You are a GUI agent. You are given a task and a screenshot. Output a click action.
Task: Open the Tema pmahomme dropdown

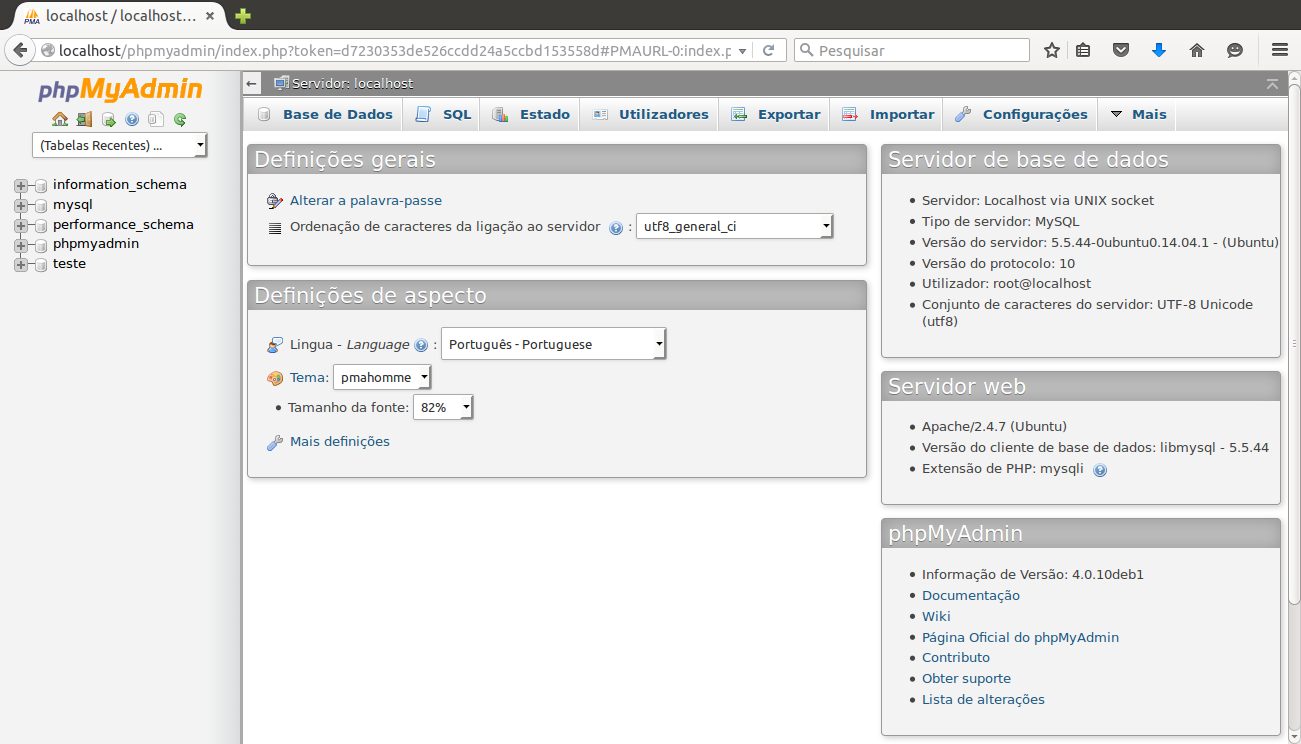coord(382,378)
